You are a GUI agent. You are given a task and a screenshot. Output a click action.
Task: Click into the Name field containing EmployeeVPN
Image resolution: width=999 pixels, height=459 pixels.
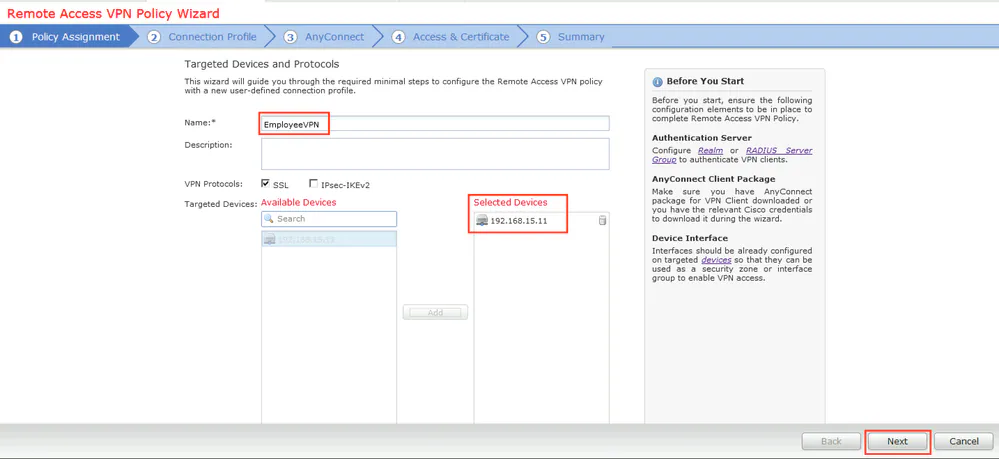tap(434, 124)
